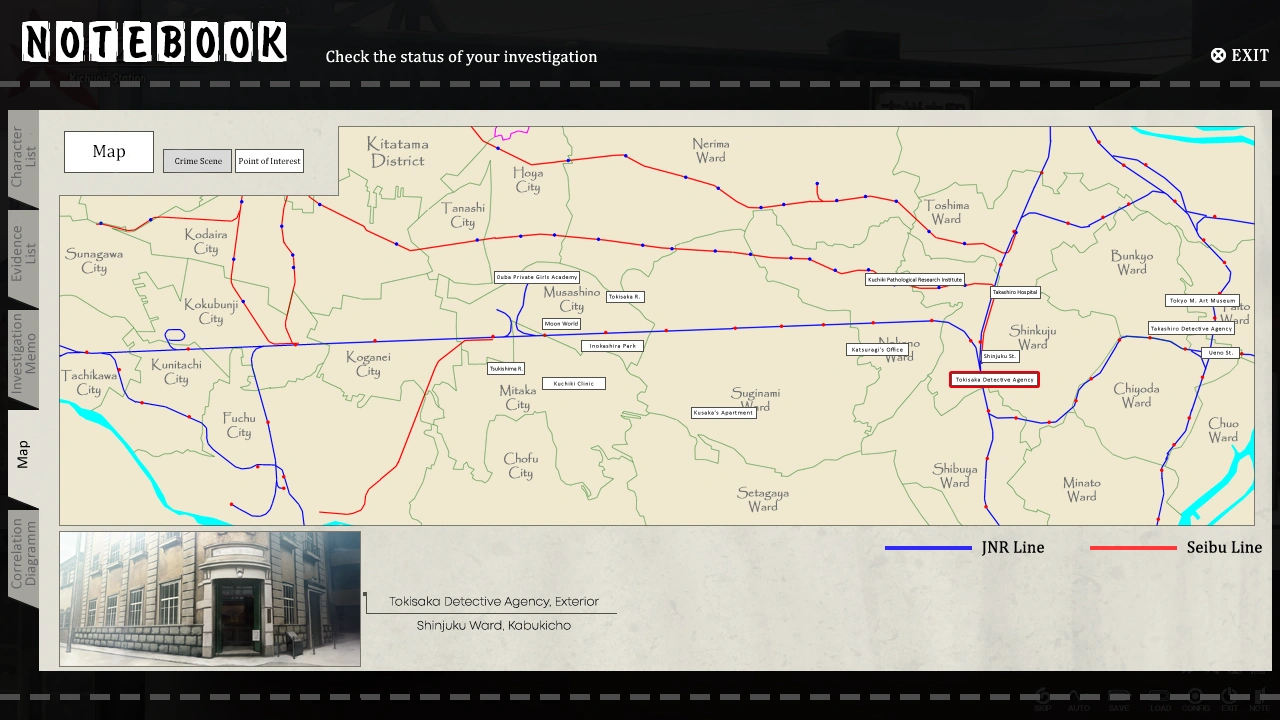Select Moon World on the map
Screen dimensions: 1280x720
(x=561, y=324)
